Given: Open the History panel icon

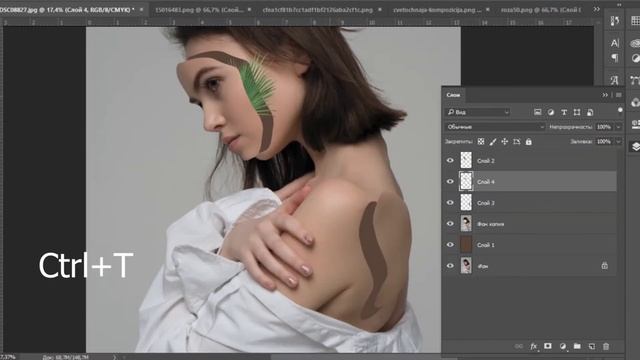Looking at the screenshot, I should (615, 20).
